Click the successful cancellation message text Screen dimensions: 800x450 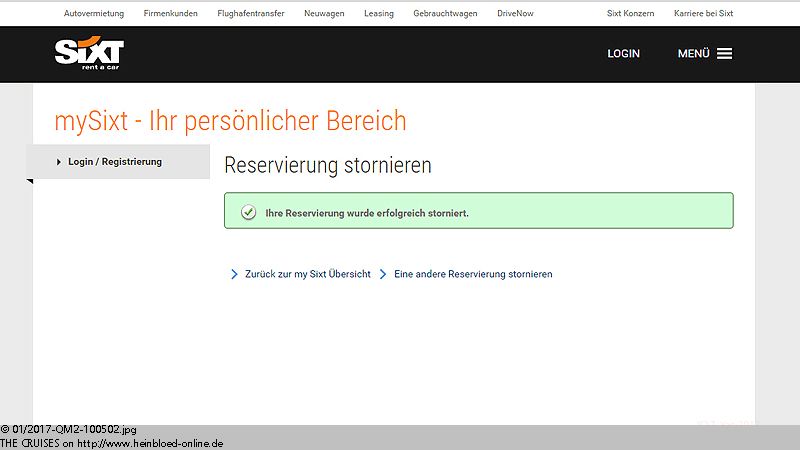(367, 213)
